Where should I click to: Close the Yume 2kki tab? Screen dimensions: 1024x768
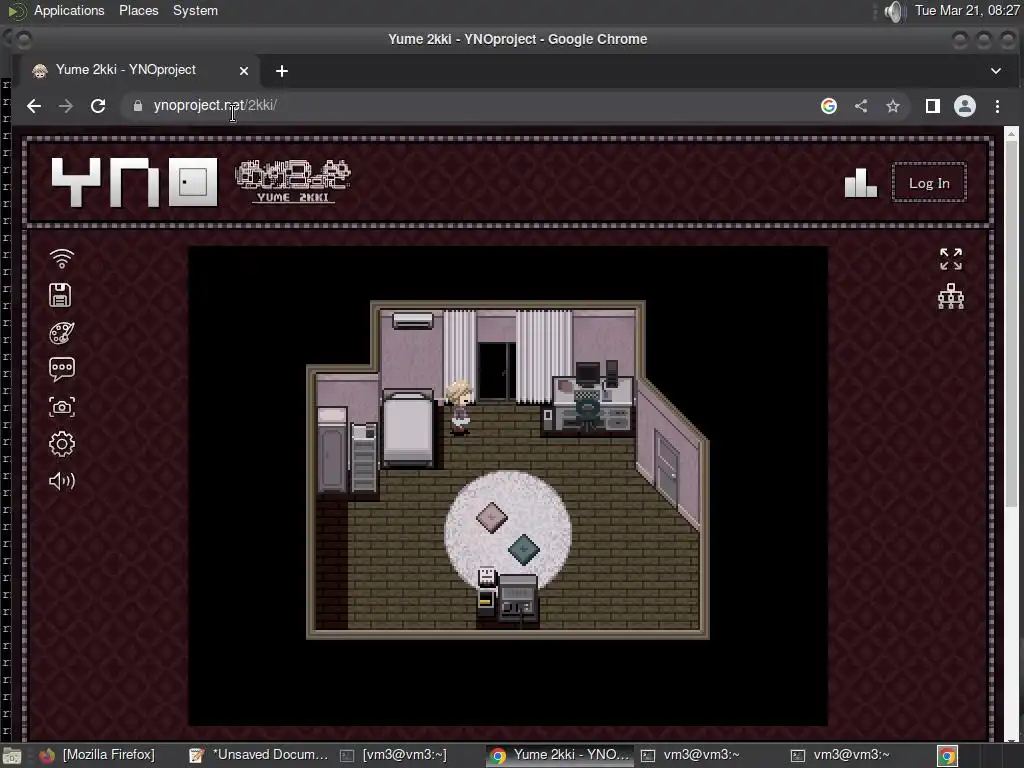pyautogui.click(x=244, y=71)
